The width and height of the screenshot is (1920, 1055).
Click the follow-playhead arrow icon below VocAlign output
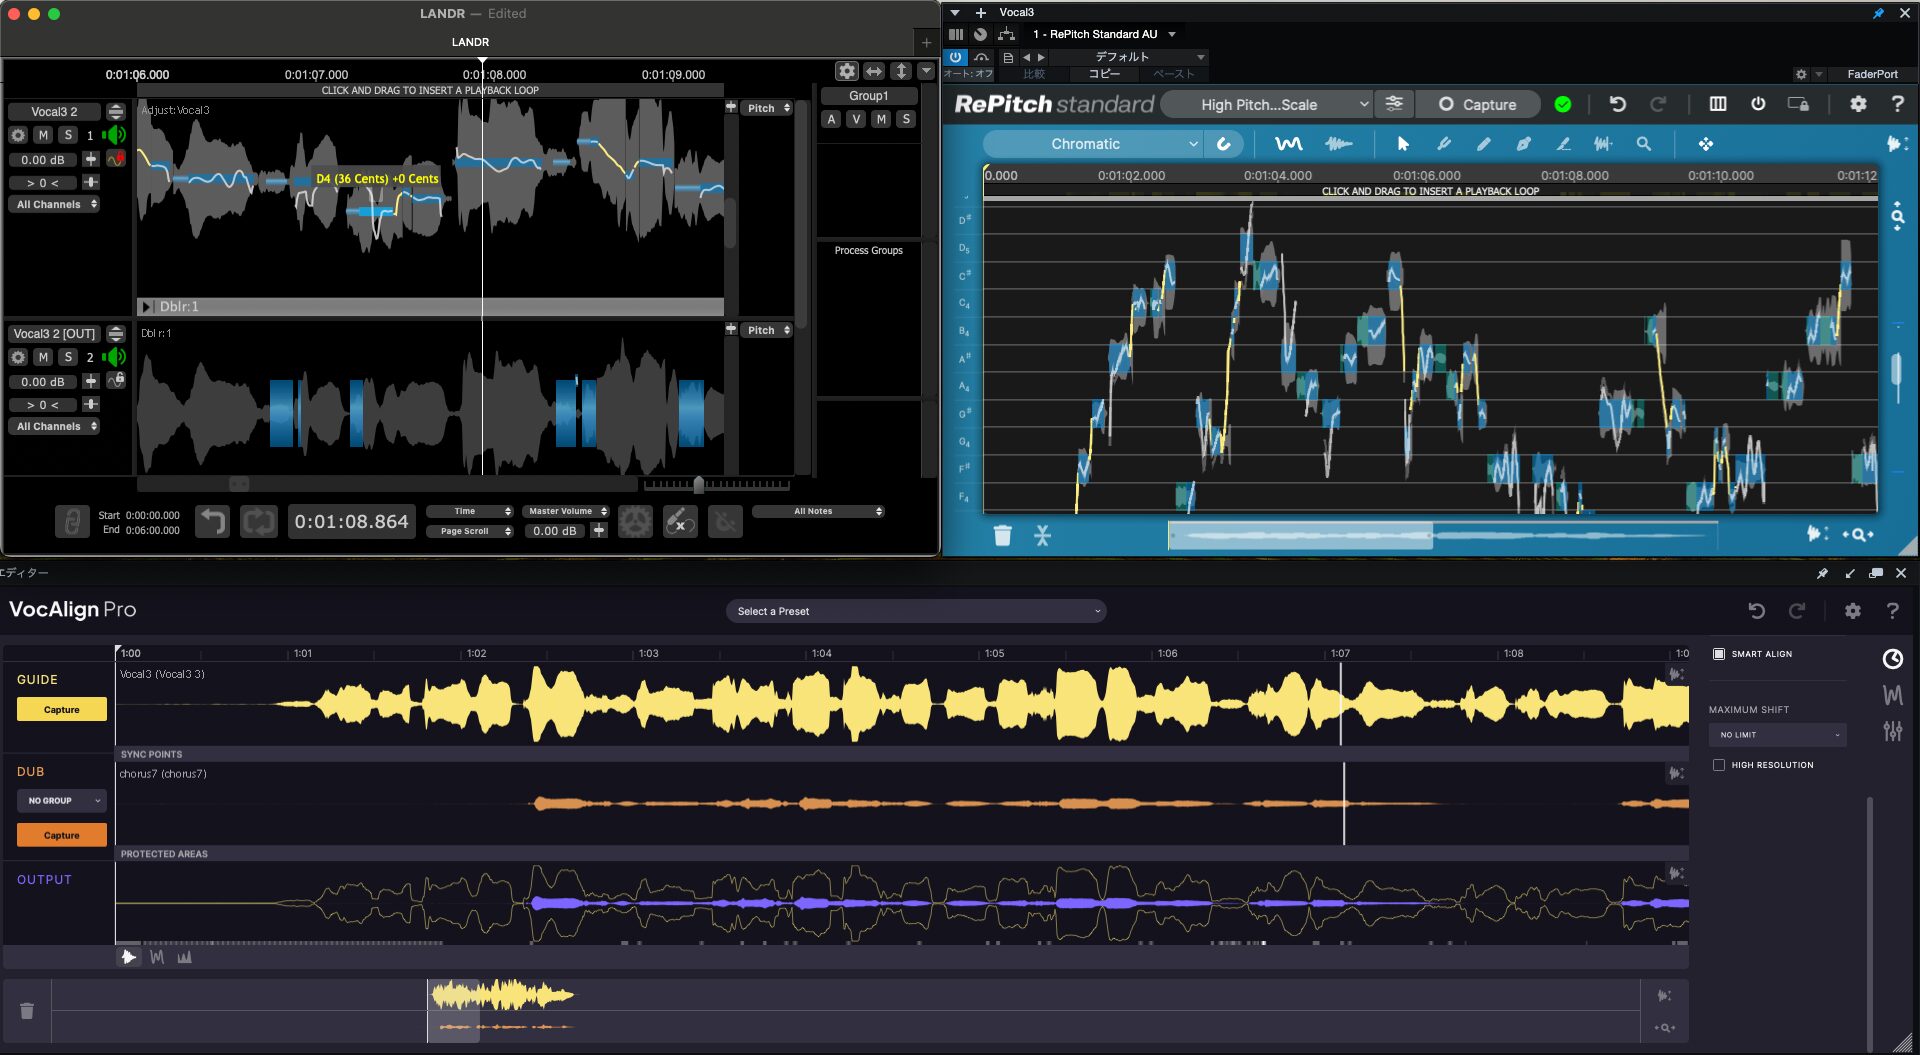[128, 957]
